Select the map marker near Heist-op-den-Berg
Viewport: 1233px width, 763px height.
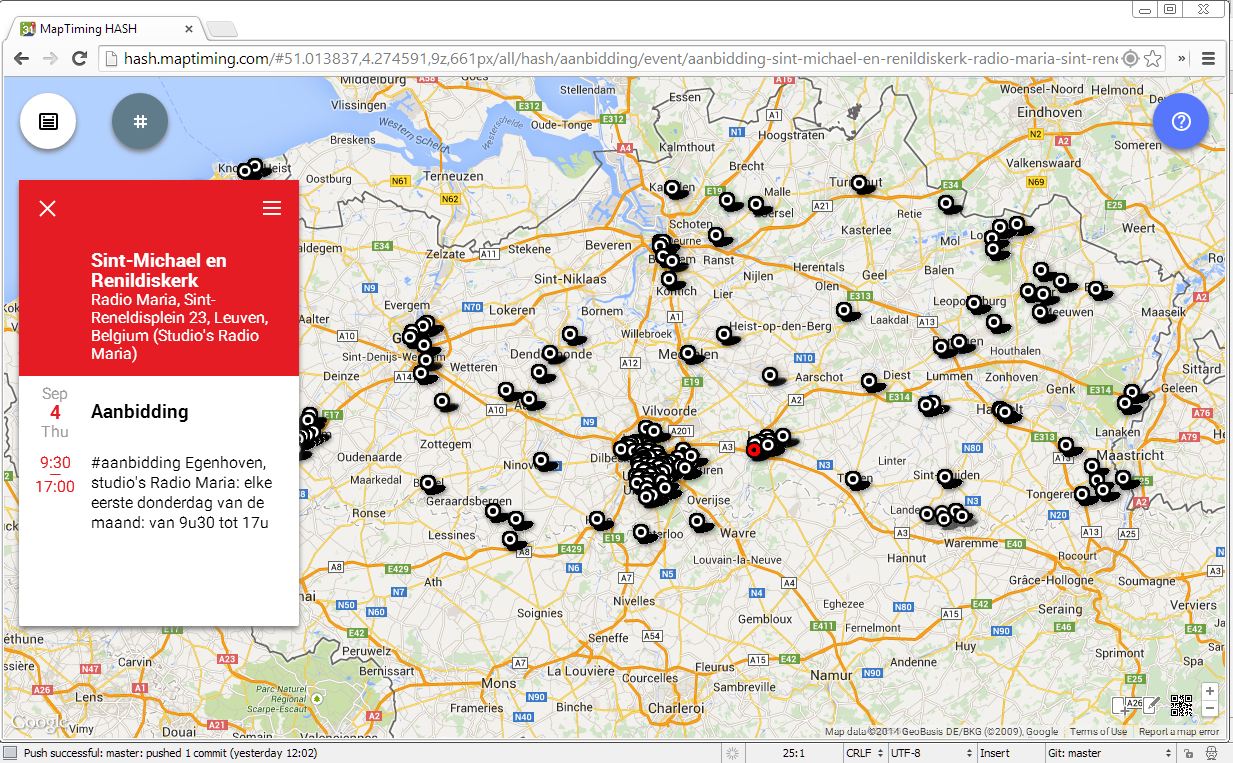point(724,334)
